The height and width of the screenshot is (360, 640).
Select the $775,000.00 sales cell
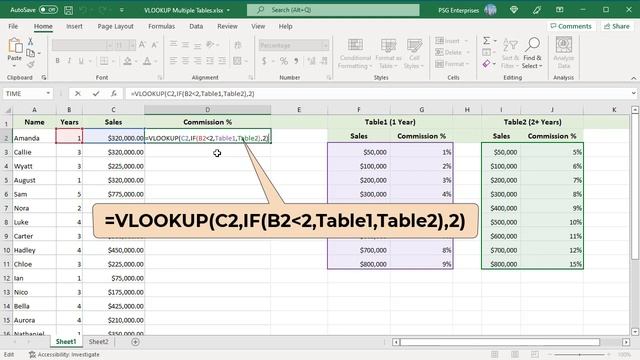[x=113, y=194]
